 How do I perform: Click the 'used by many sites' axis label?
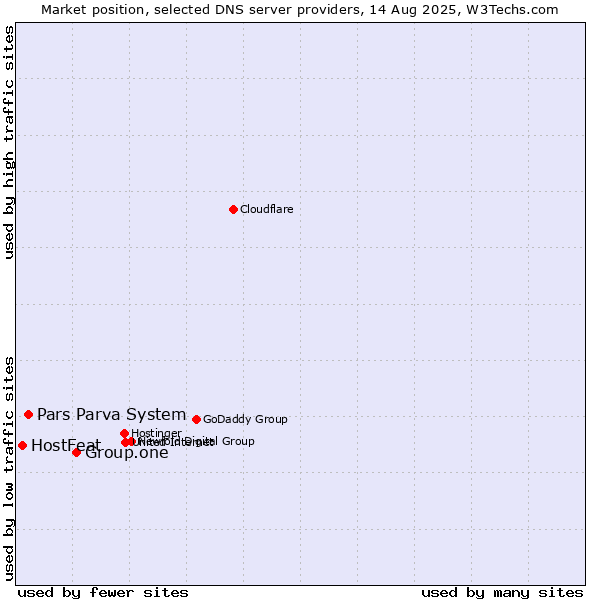click(x=502, y=593)
